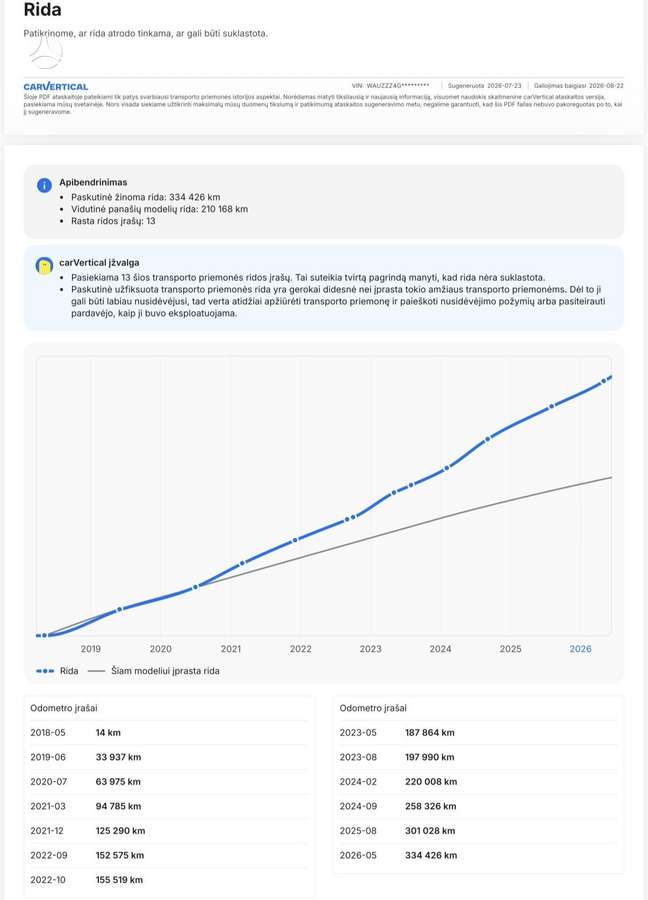The width and height of the screenshot is (648, 900).
Task: Click the Paskutinė žinoma rida 334 426 km line
Action: tap(146, 197)
